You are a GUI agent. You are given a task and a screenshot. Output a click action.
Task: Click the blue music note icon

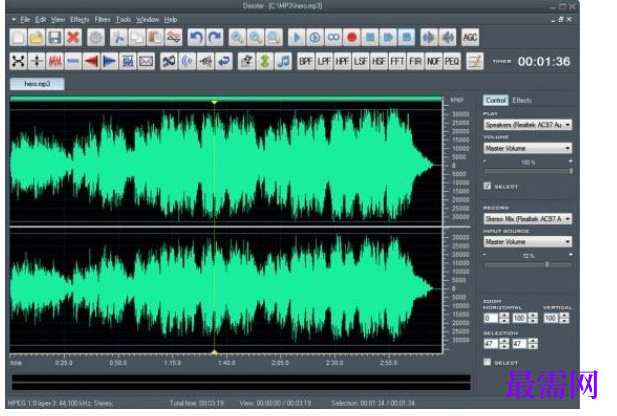[x=283, y=61]
